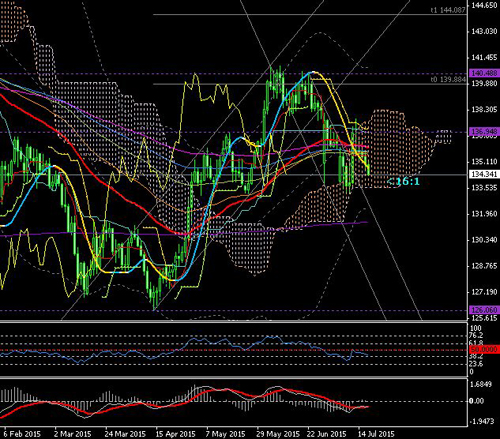Screen dimensions: 500x439
Task: Click the purple 126.060 price level tag
Action: coord(484,310)
